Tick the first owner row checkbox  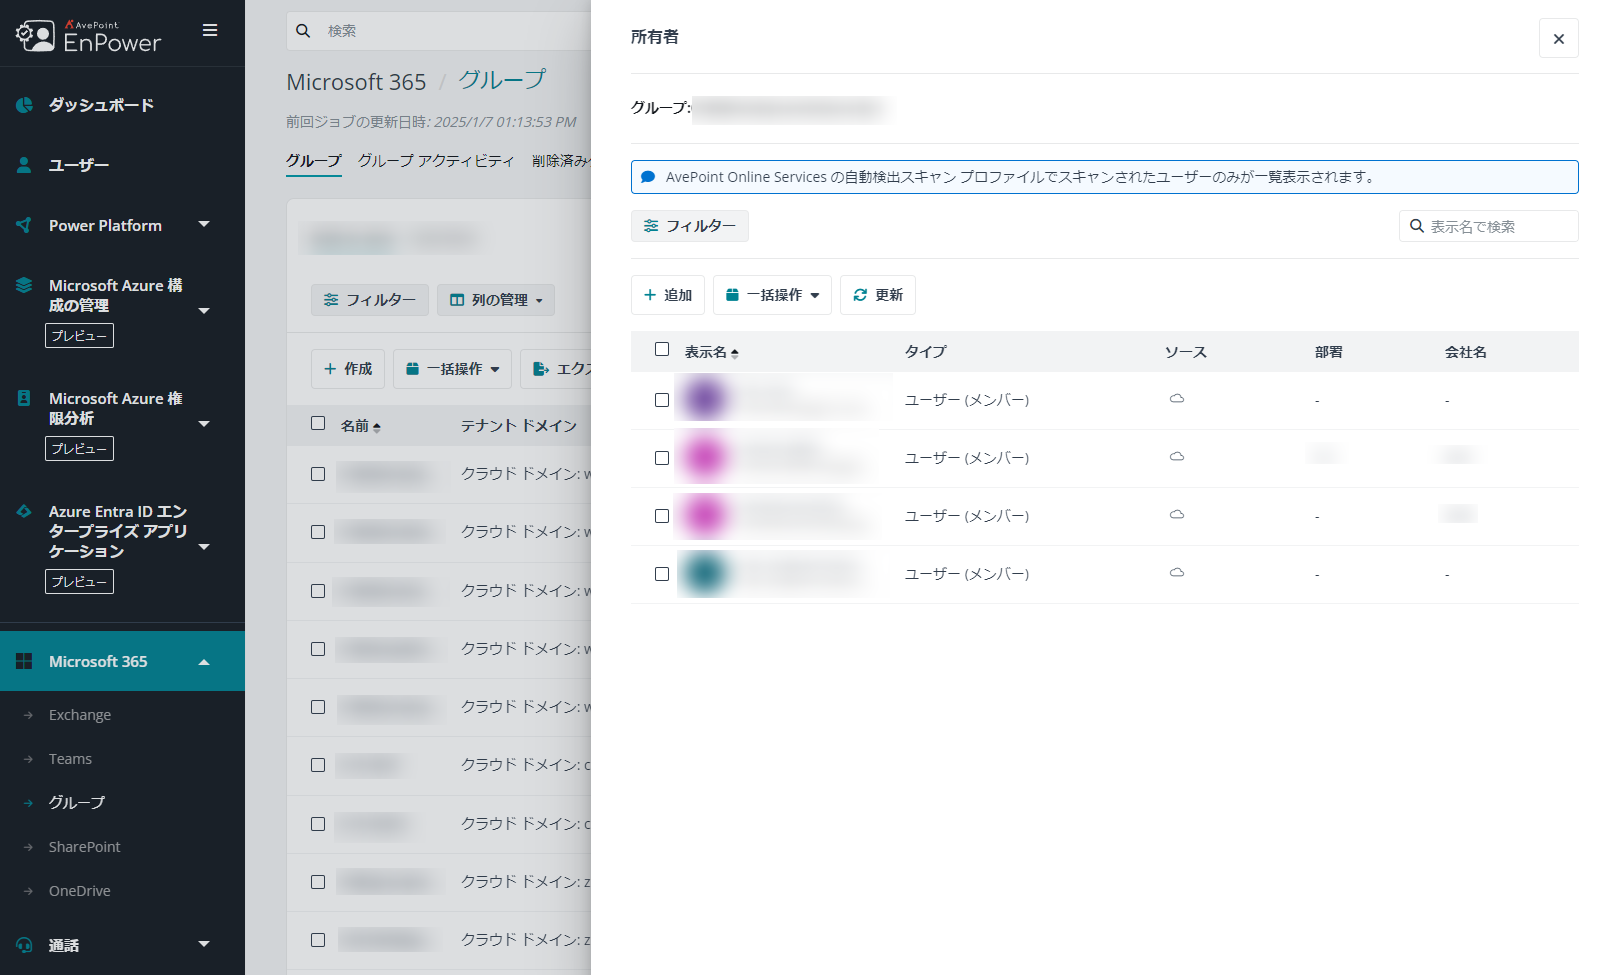(662, 400)
